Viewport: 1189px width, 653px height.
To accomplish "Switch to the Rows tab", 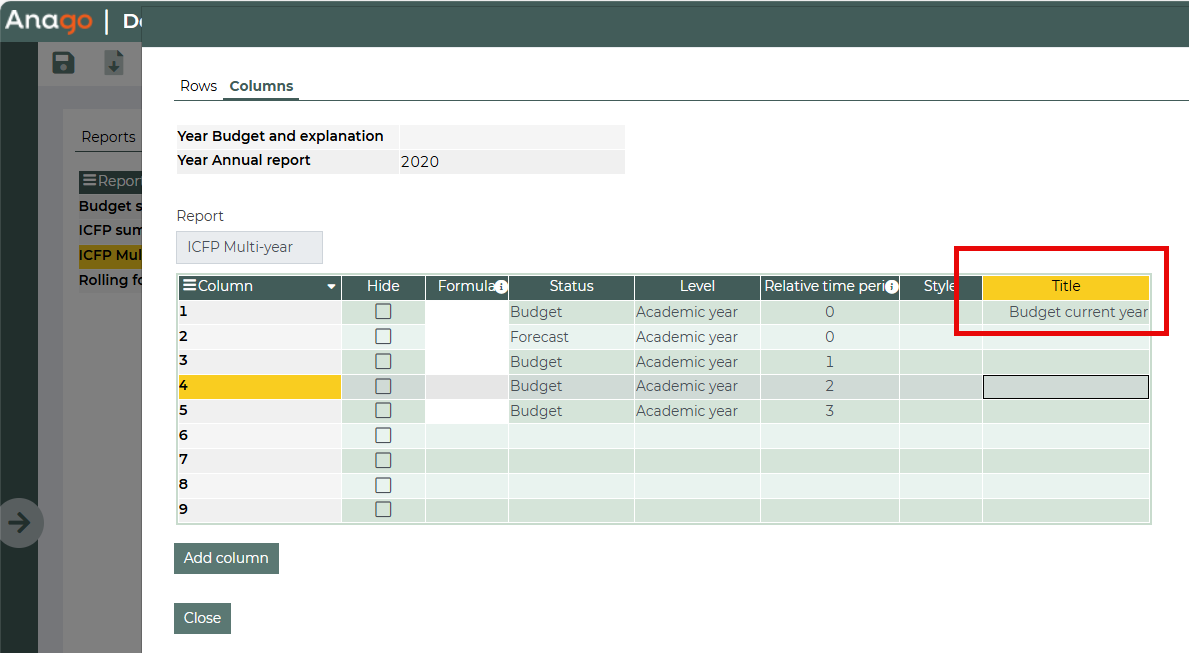I will click(198, 86).
